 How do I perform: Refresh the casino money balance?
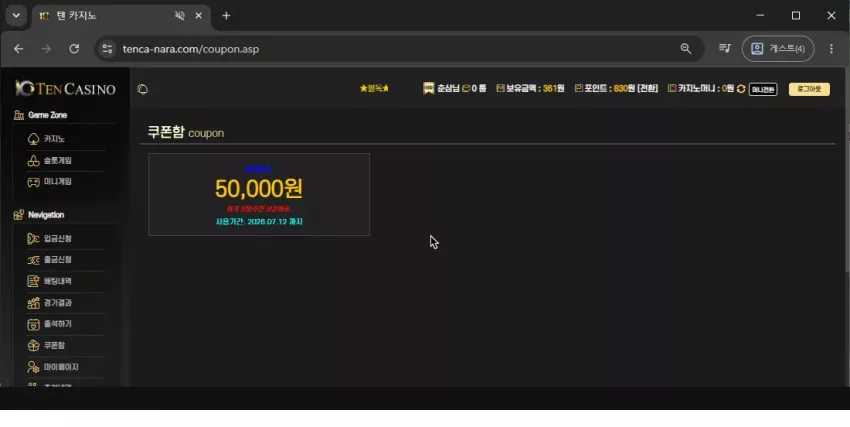point(741,88)
